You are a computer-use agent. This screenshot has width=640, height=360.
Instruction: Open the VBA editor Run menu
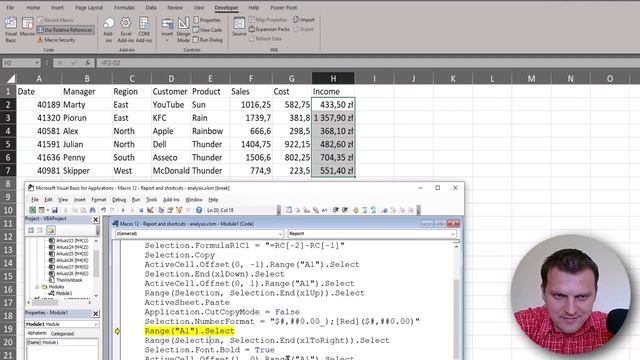(x=136, y=200)
